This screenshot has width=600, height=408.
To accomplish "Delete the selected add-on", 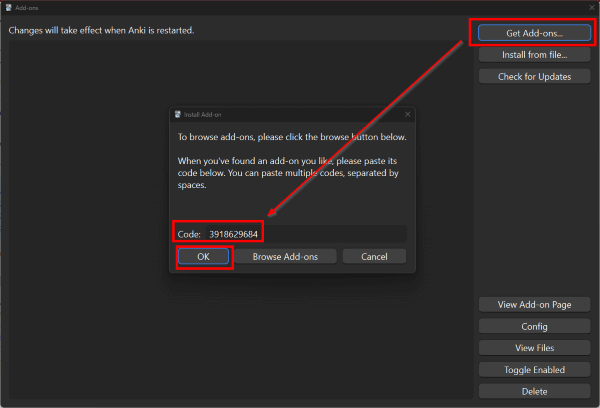I will (534, 392).
